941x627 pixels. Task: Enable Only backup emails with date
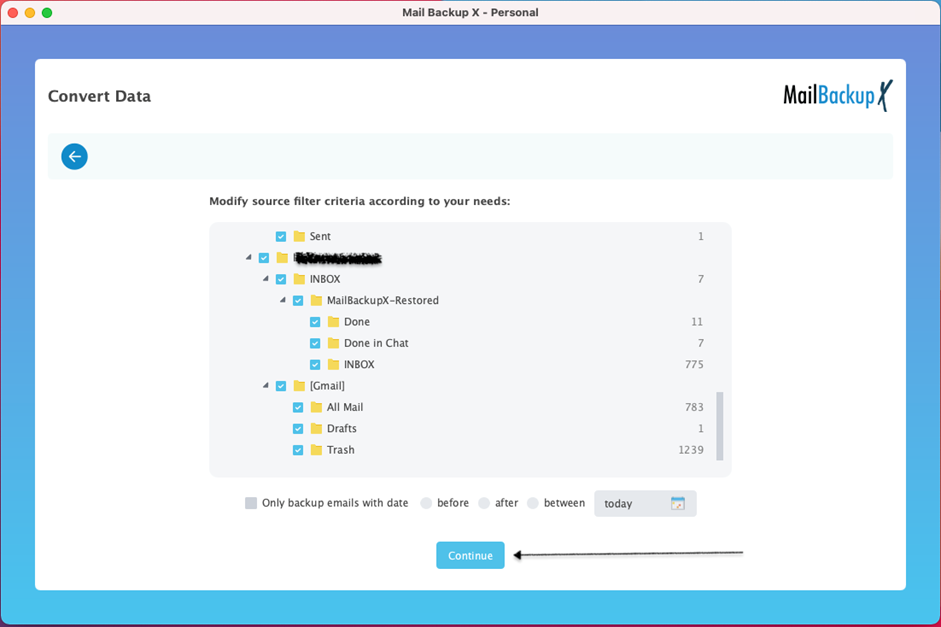[251, 503]
